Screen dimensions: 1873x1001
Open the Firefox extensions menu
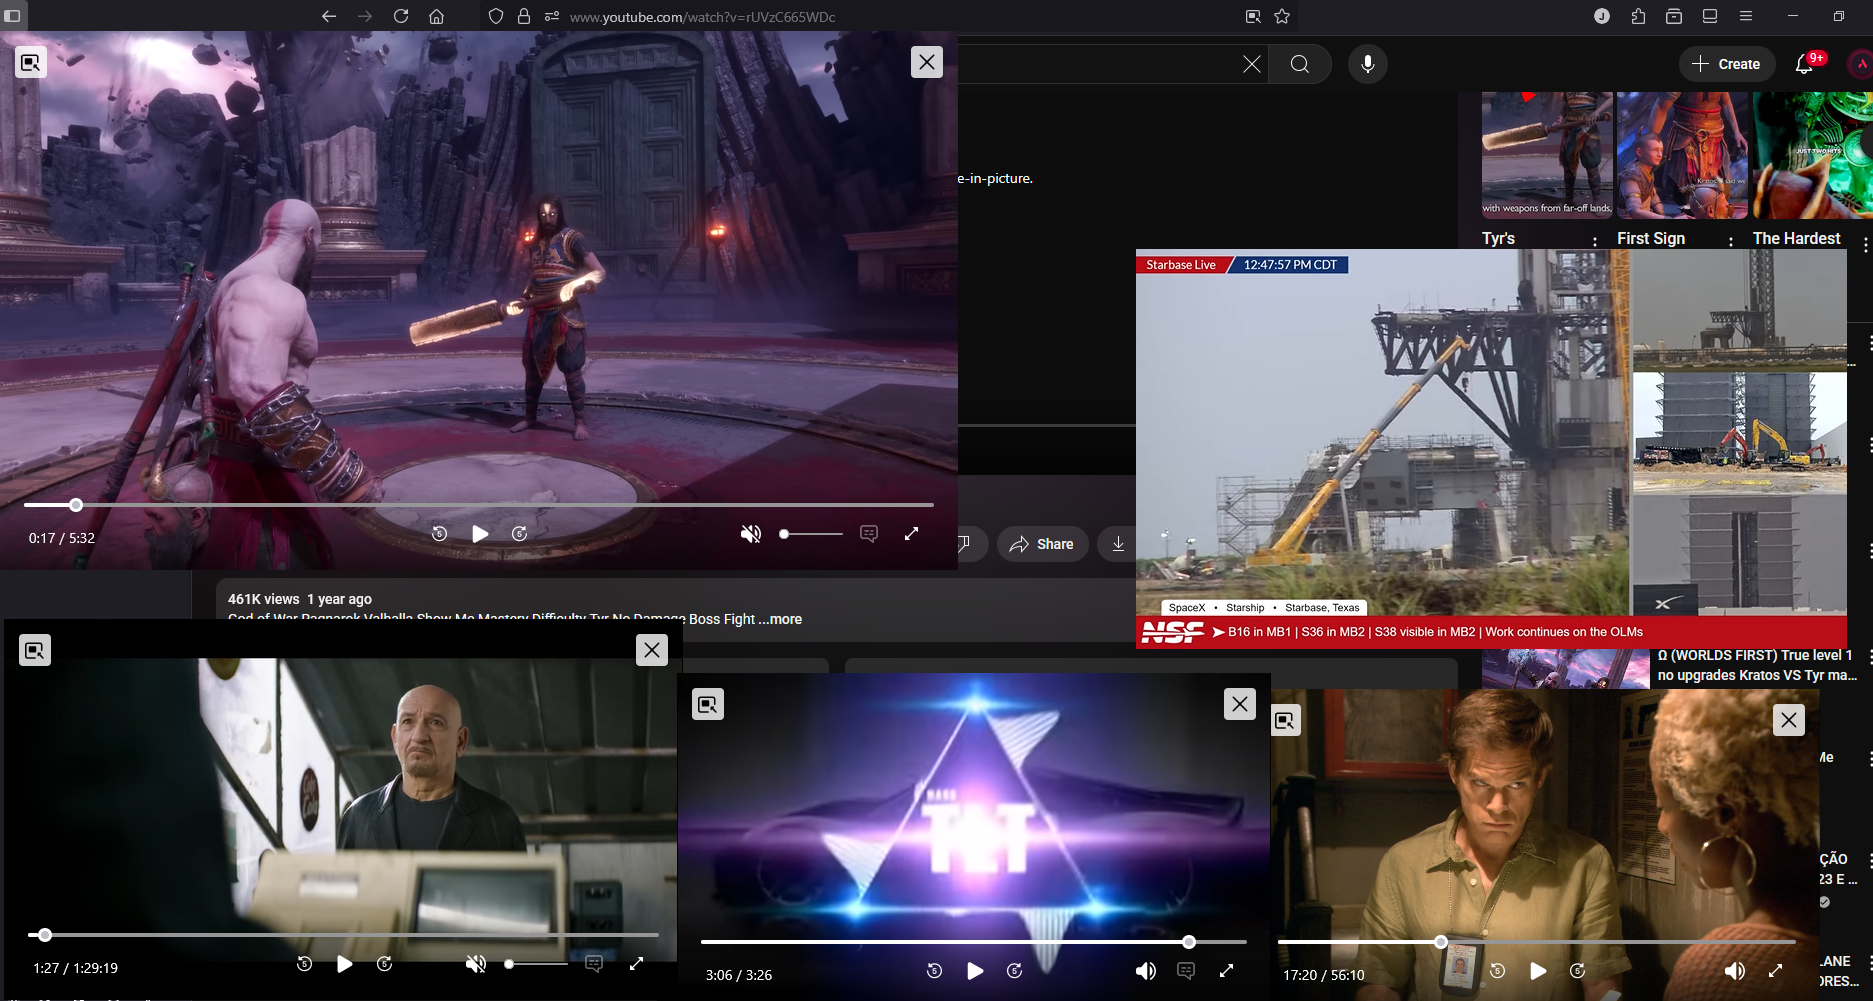(1638, 16)
